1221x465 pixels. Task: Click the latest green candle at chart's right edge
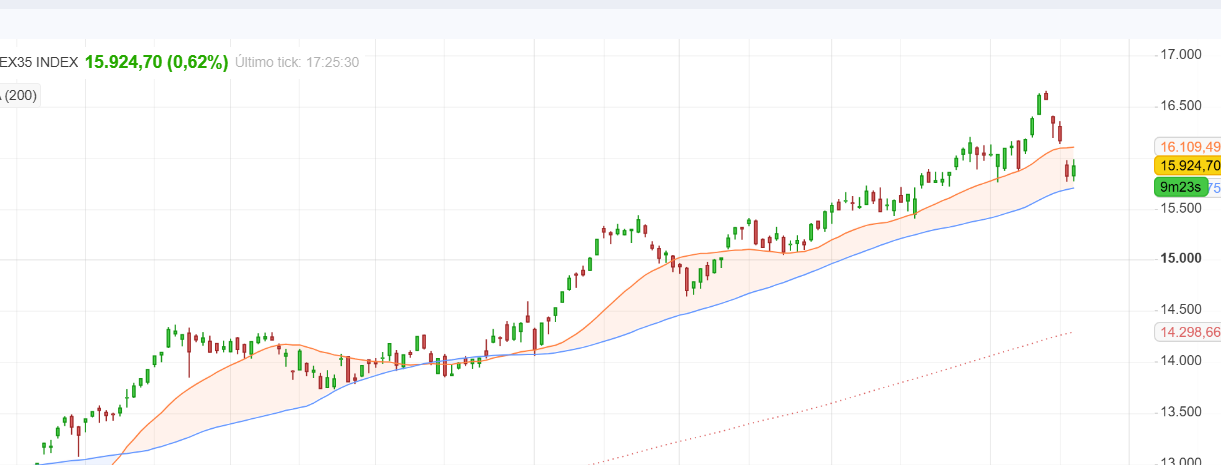[x=1073, y=171]
